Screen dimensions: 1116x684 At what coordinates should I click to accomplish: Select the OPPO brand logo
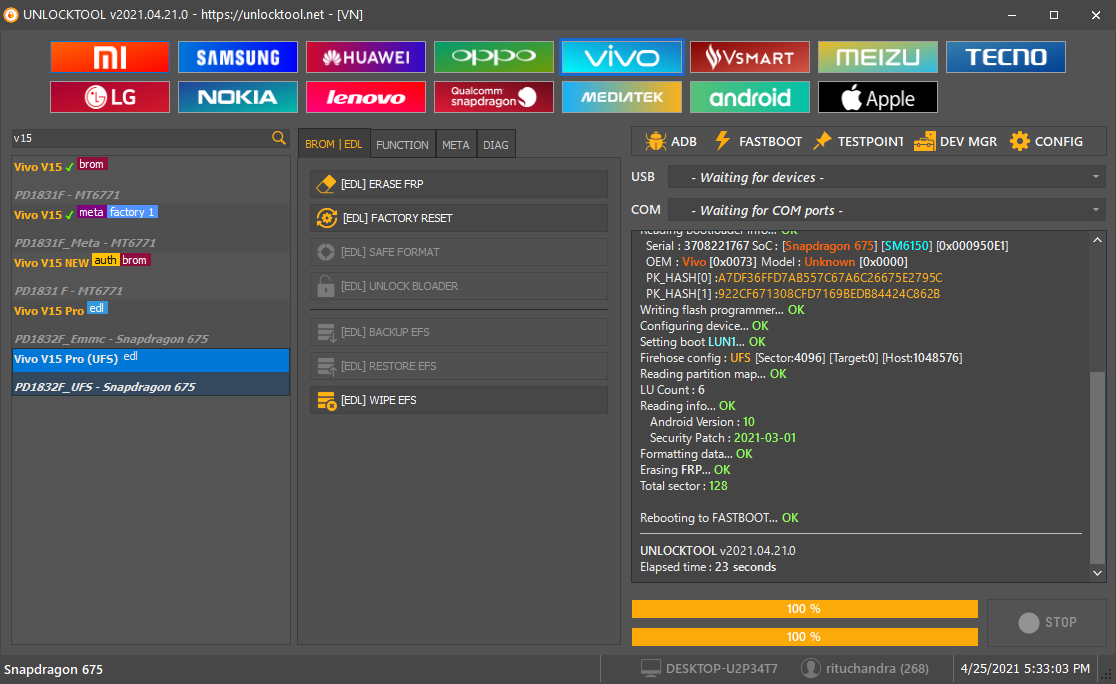pos(494,57)
